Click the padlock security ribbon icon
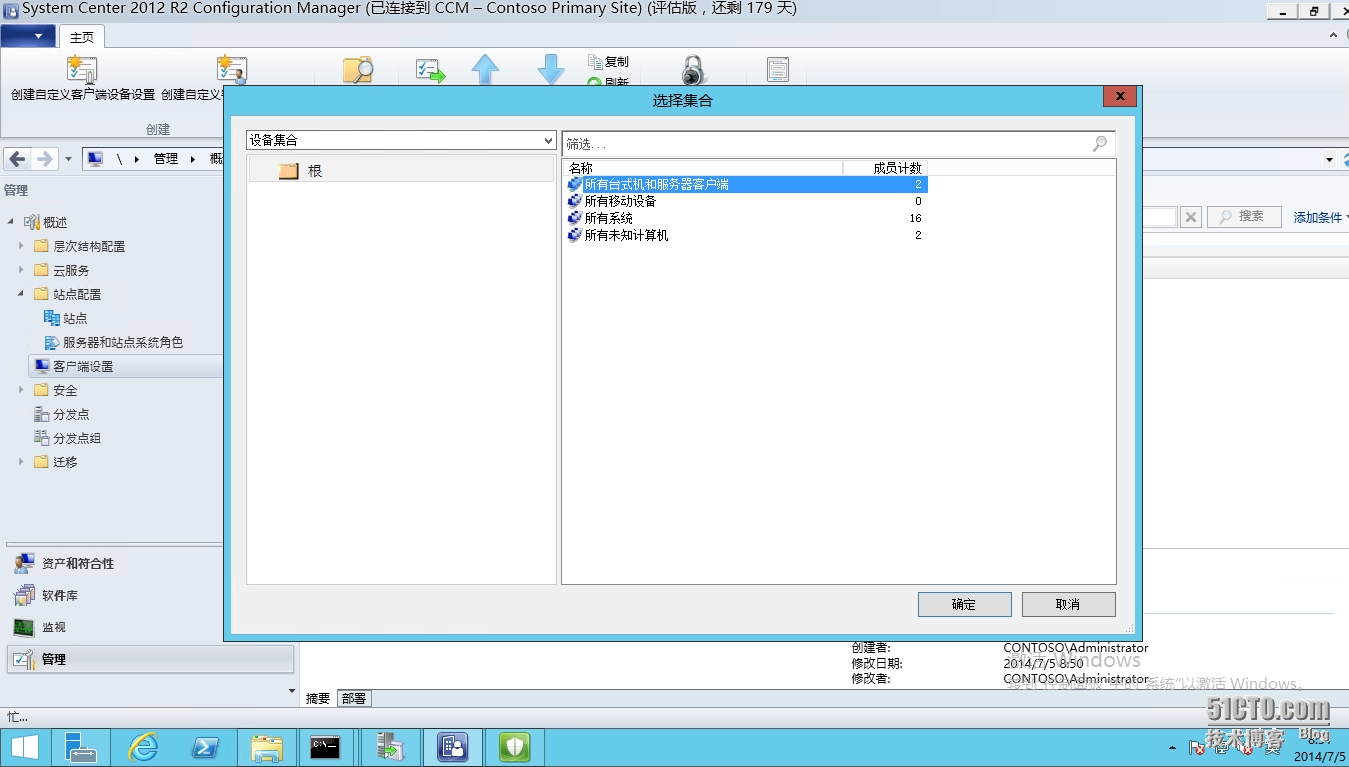The height and width of the screenshot is (767, 1349). click(x=693, y=70)
